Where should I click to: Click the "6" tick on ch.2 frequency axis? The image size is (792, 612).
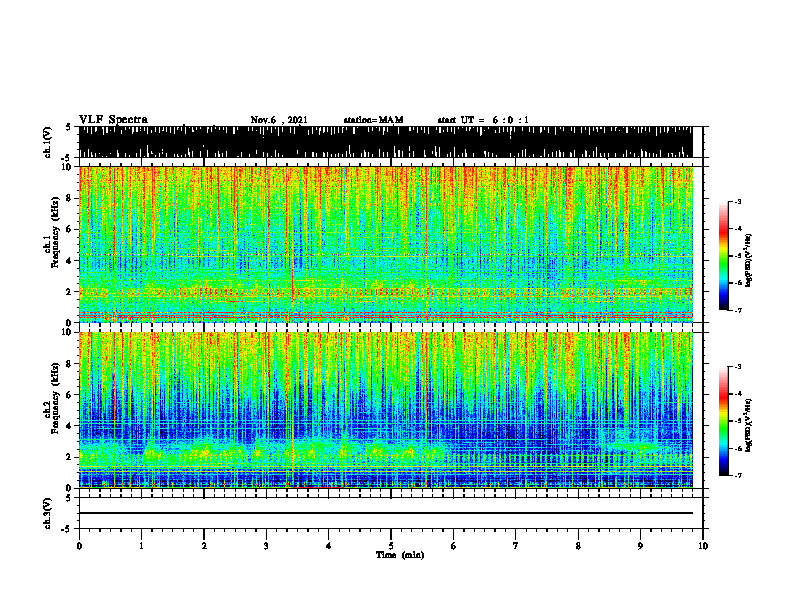(x=70, y=394)
